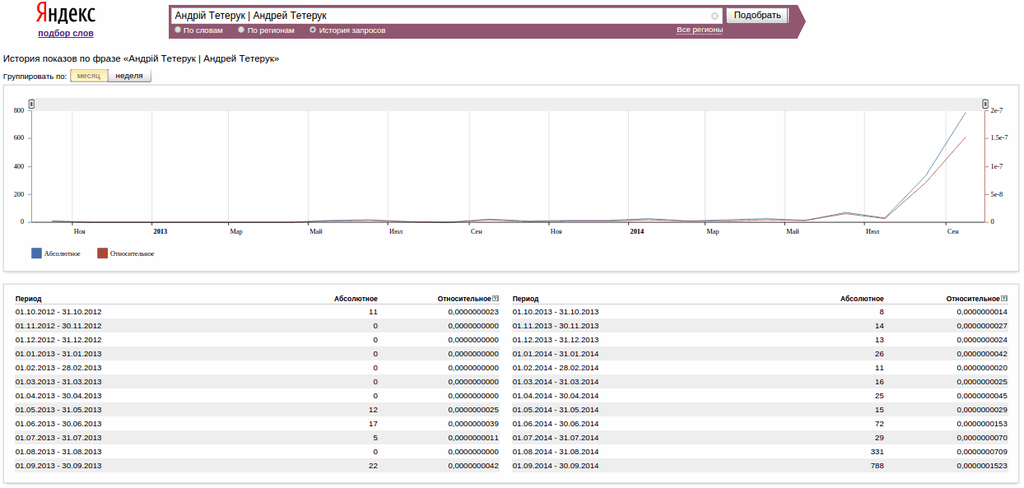Click the 2e-7 label on right axis
The width and height of the screenshot is (1024, 488).
point(997,110)
